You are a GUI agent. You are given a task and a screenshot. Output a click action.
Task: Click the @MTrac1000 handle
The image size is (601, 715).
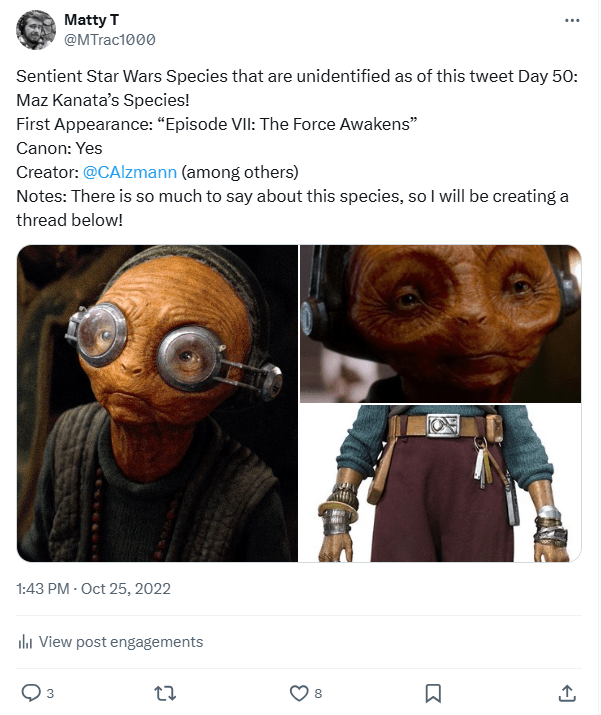[x=109, y=40]
